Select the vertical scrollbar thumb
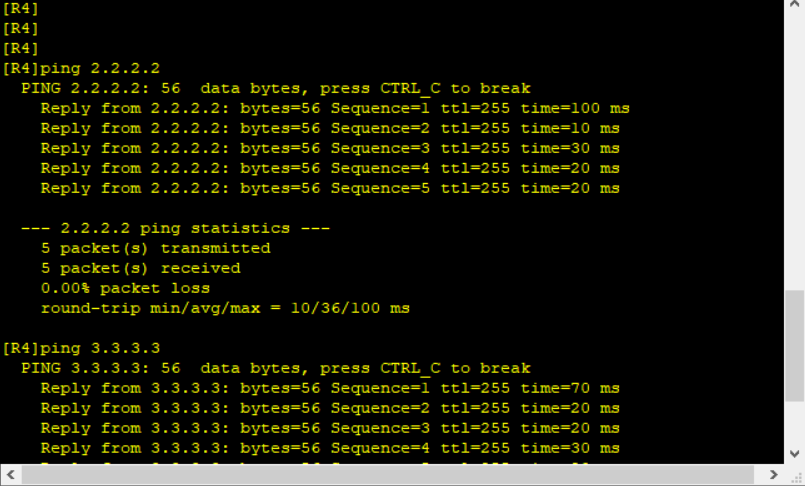 click(794, 346)
